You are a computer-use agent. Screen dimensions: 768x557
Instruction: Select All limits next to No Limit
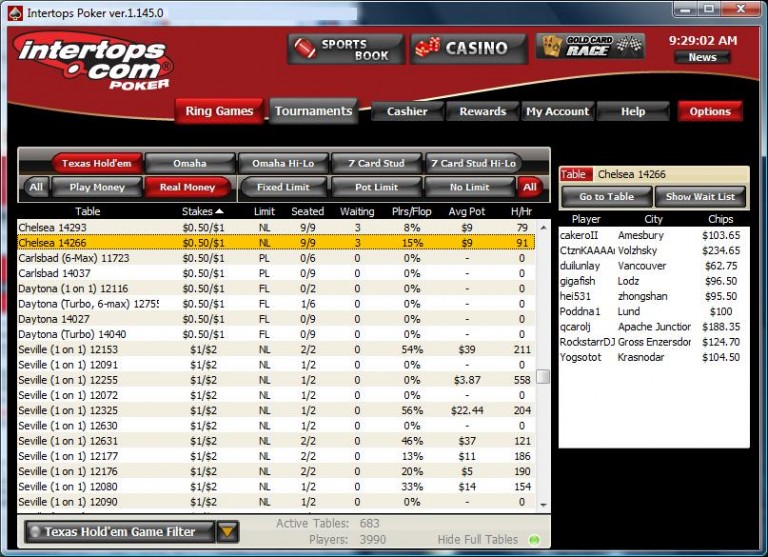[529, 187]
